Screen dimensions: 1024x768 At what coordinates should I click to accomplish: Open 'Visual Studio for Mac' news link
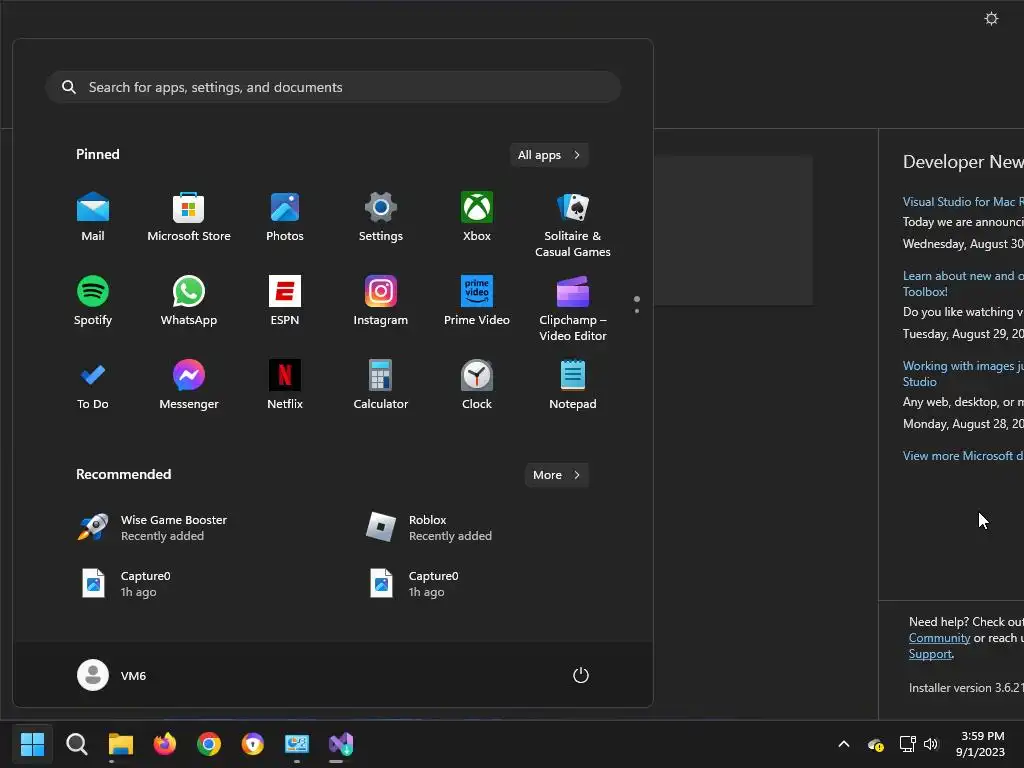click(963, 202)
